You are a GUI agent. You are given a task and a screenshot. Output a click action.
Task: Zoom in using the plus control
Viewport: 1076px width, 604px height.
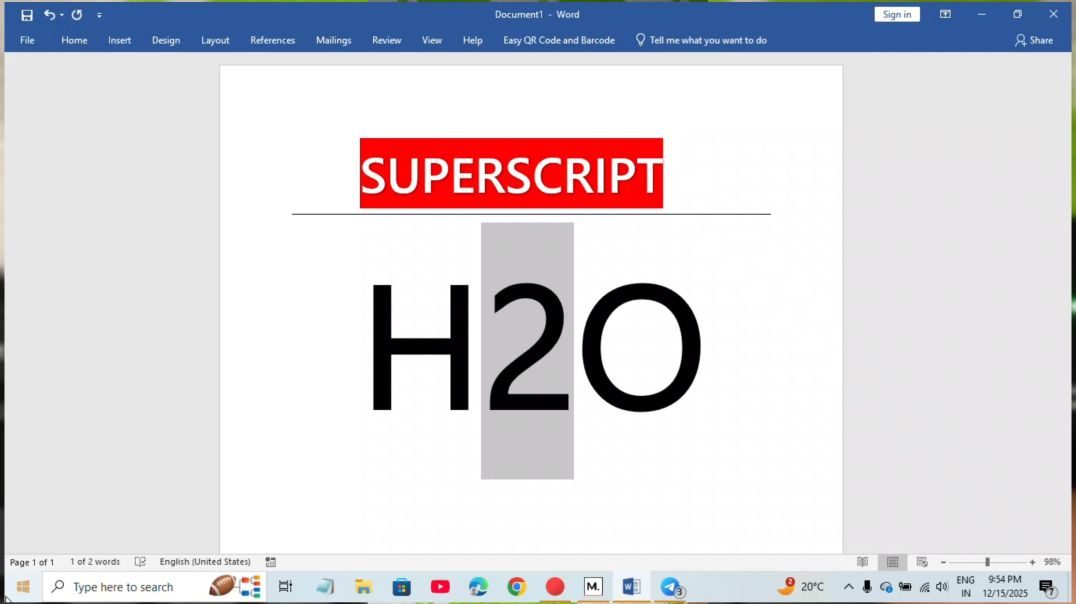(1032, 561)
